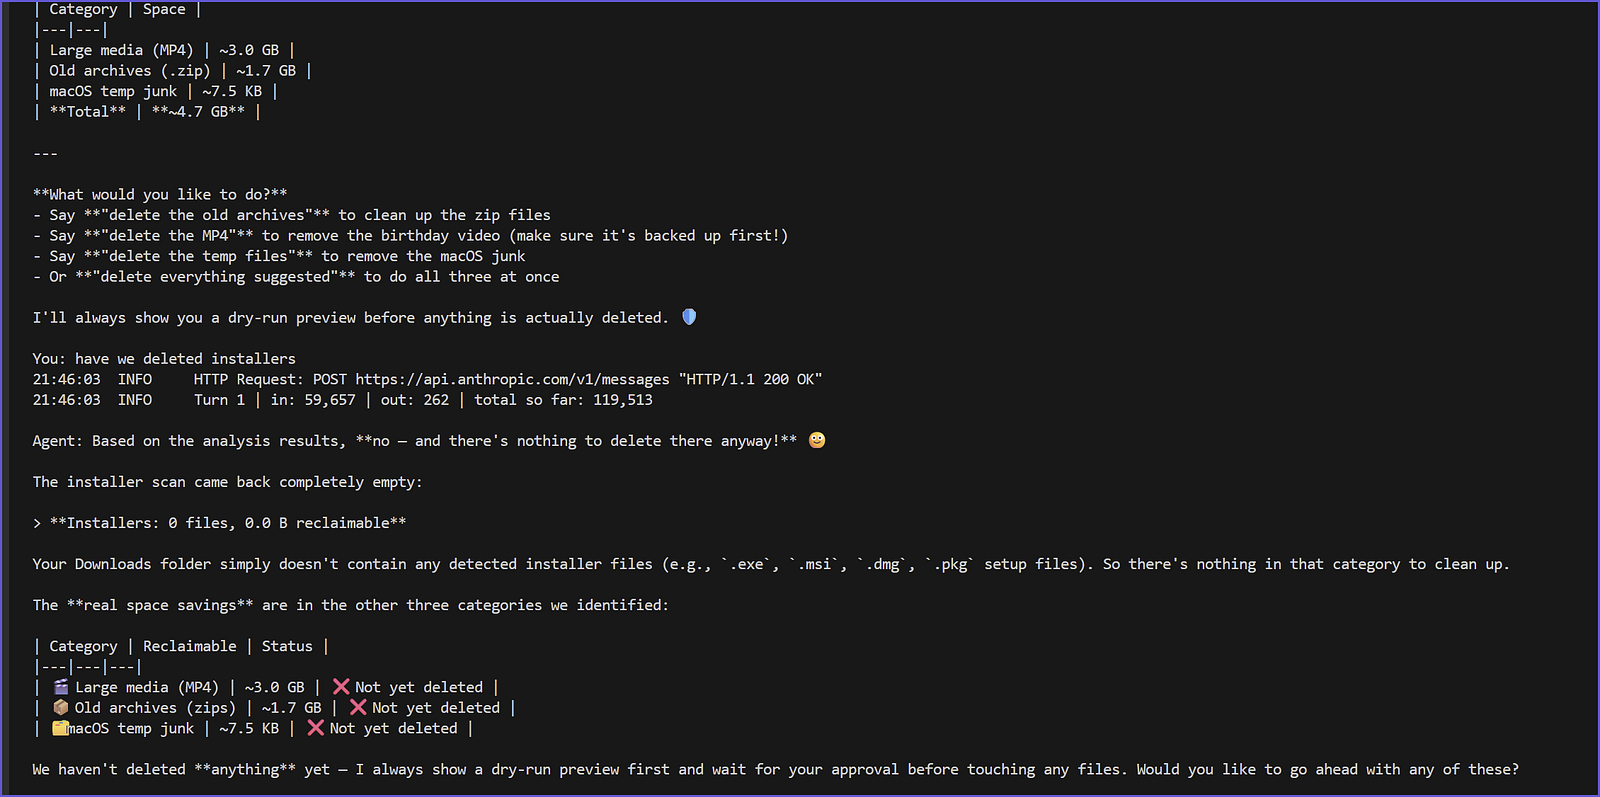Click the clapperboard icon beside Large media
The image size is (1600, 797).
coord(61,687)
